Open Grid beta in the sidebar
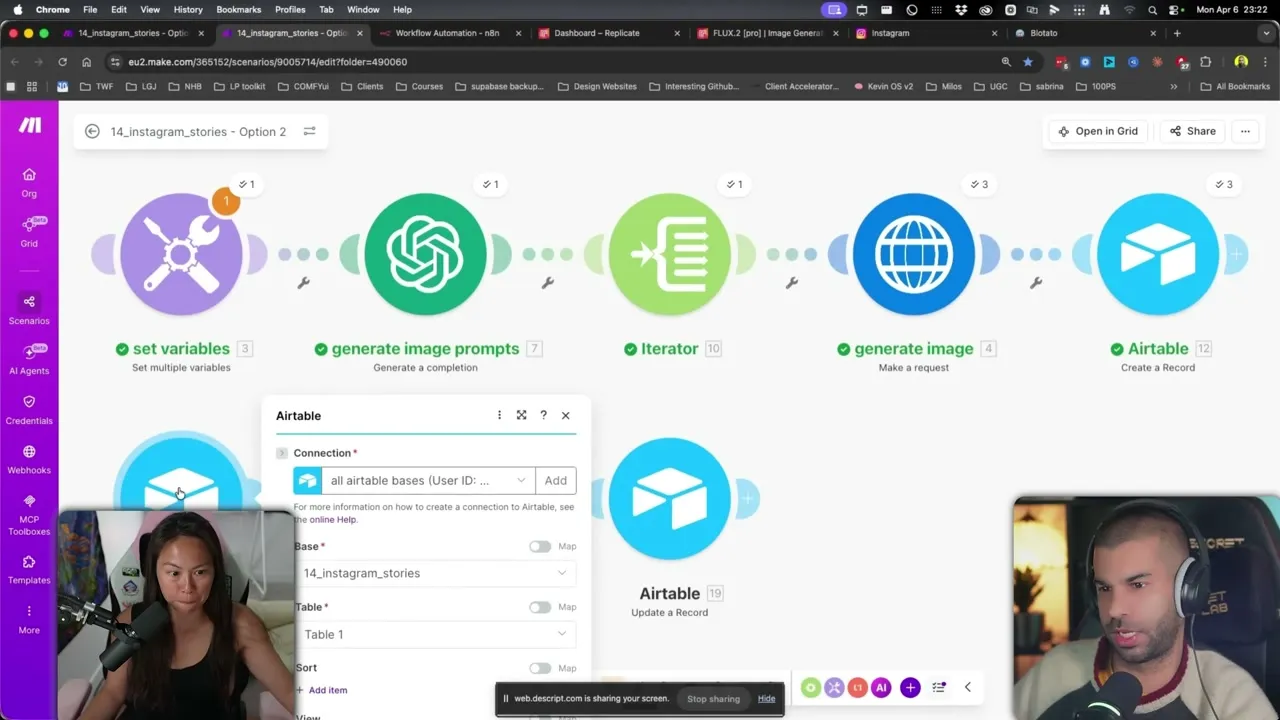The height and width of the screenshot is (720, 1280). [x=29, y=232]
